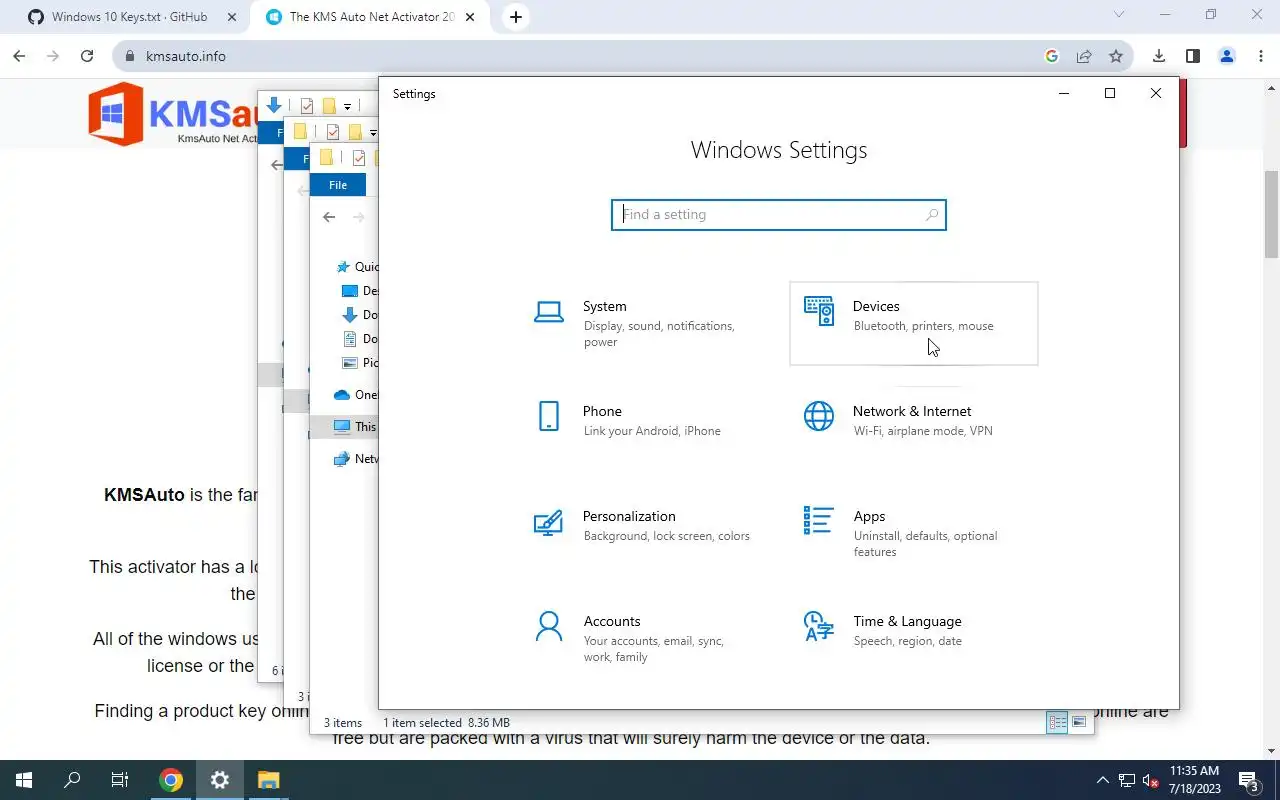Viewport: 1280px width, 800px height.
Task: Maximize the Settings window
Action: [x=1110, y=93]
